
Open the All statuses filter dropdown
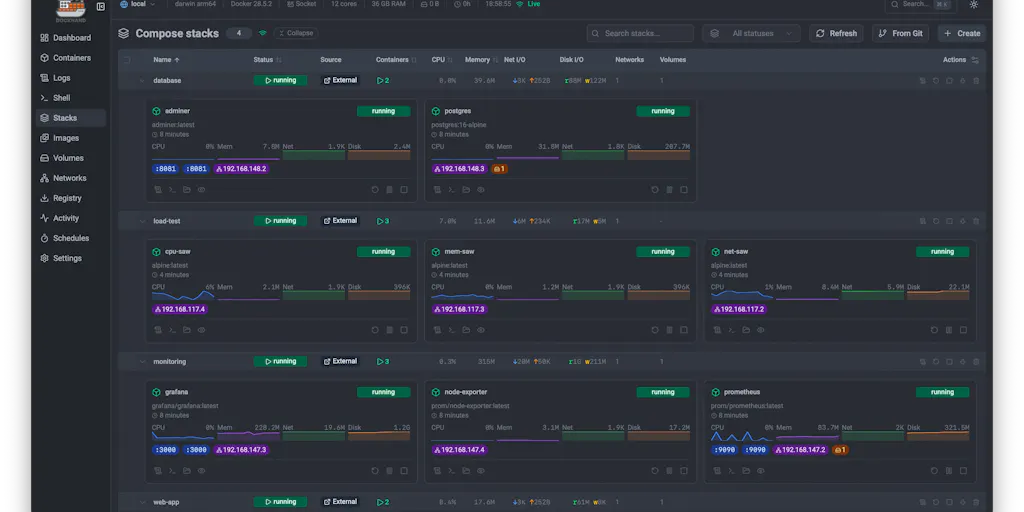click(x=752, y=33)
